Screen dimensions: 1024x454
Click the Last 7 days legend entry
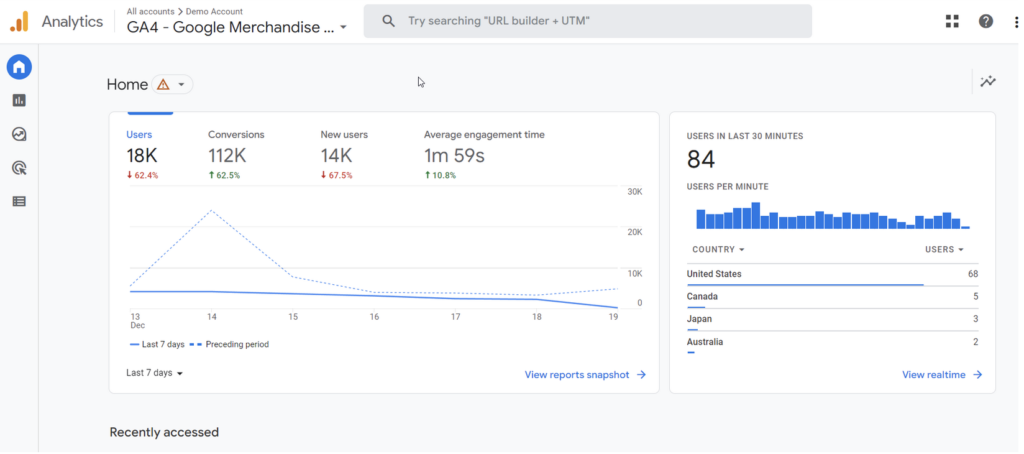(x=157, y=344)
